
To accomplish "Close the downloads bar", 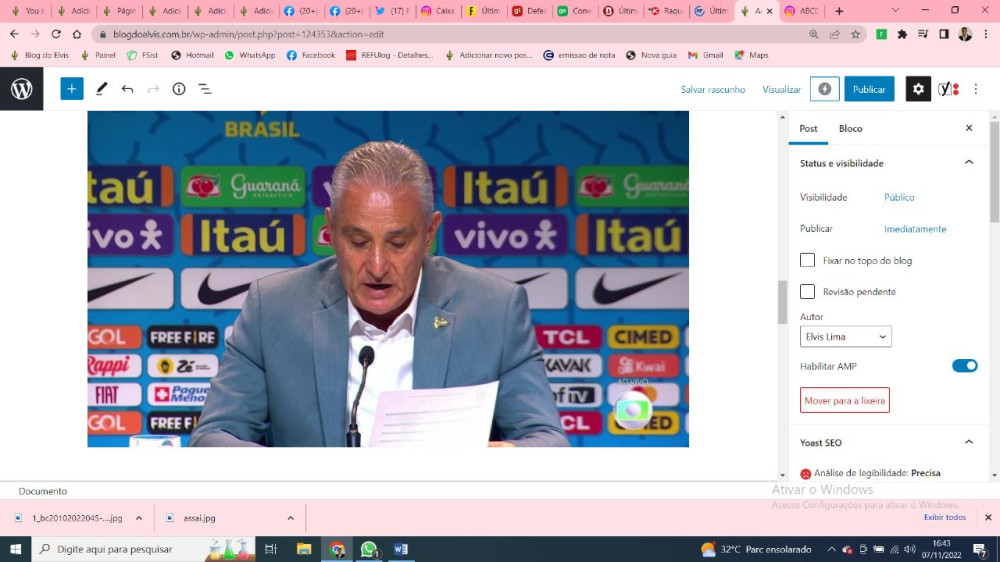I will [x=988, y=517].
